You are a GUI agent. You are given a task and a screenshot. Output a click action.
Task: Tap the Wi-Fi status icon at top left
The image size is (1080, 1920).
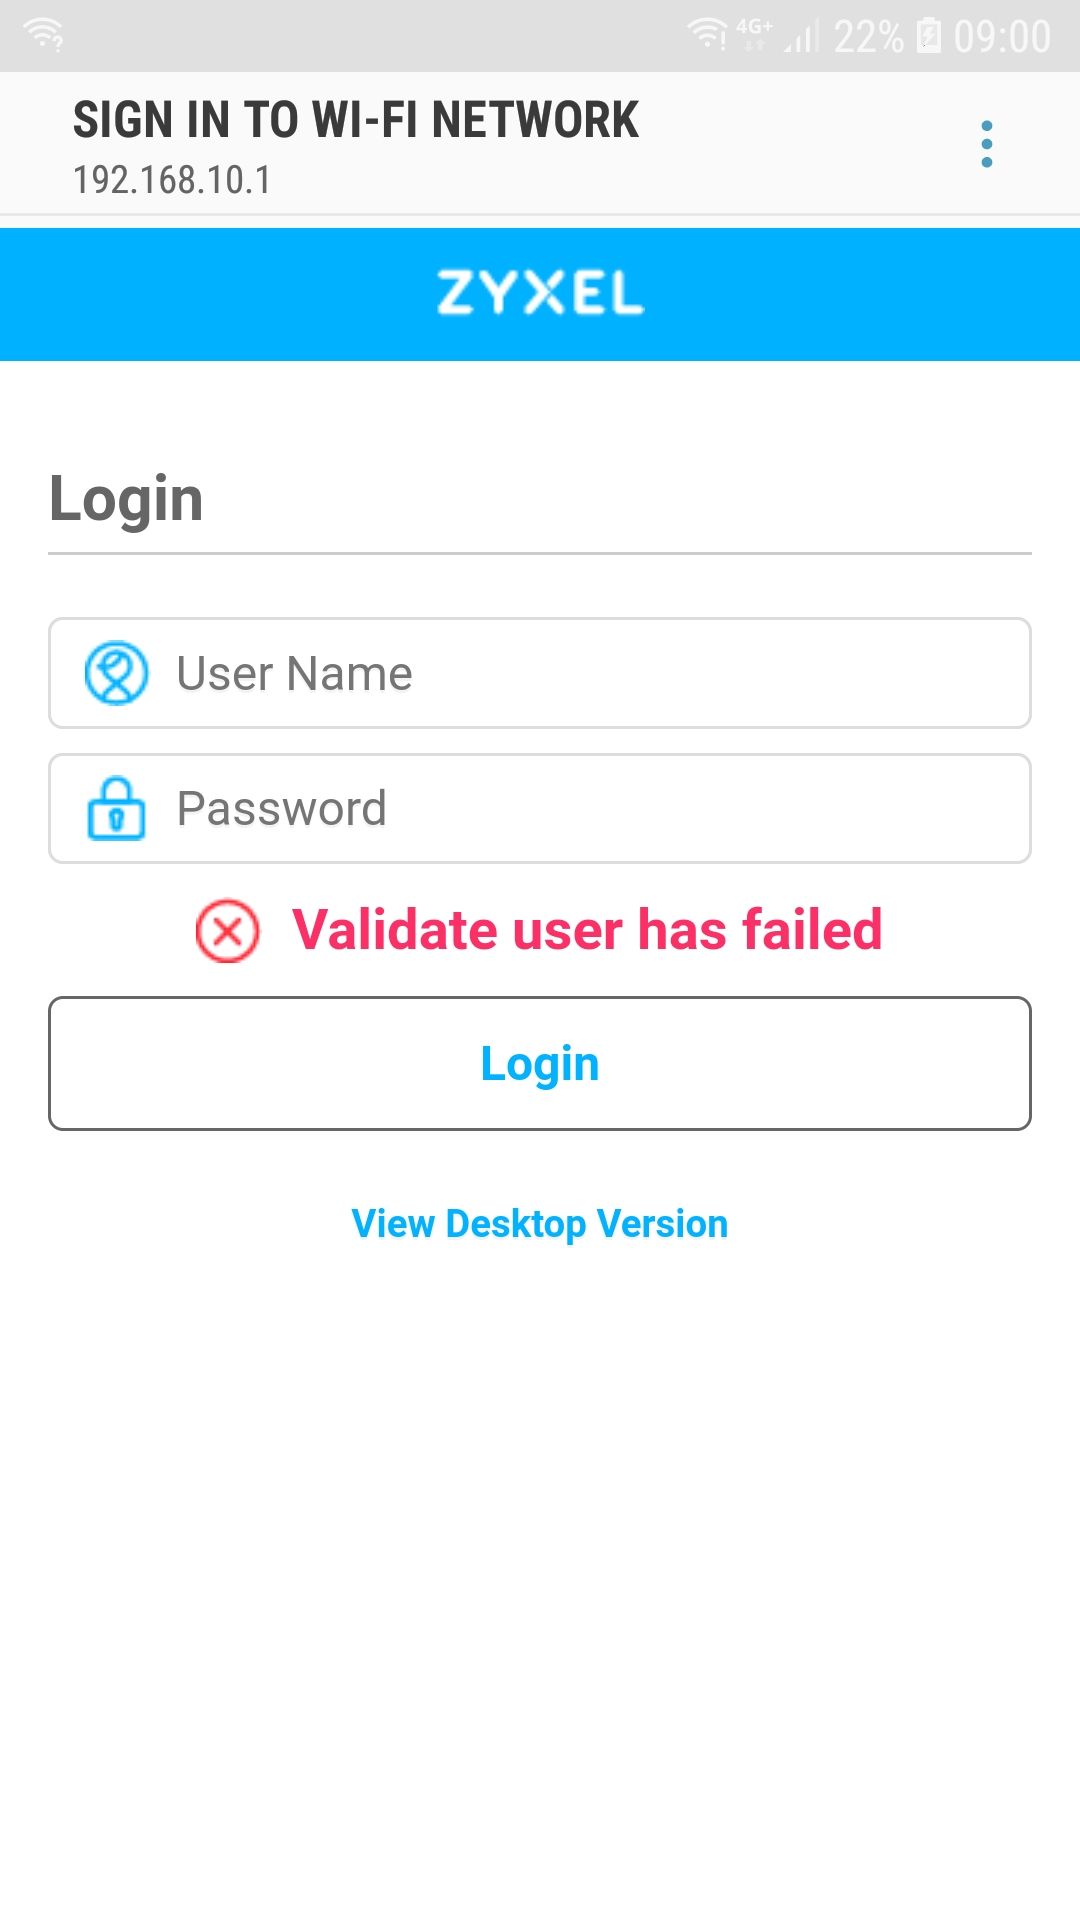tap(44, 35)
